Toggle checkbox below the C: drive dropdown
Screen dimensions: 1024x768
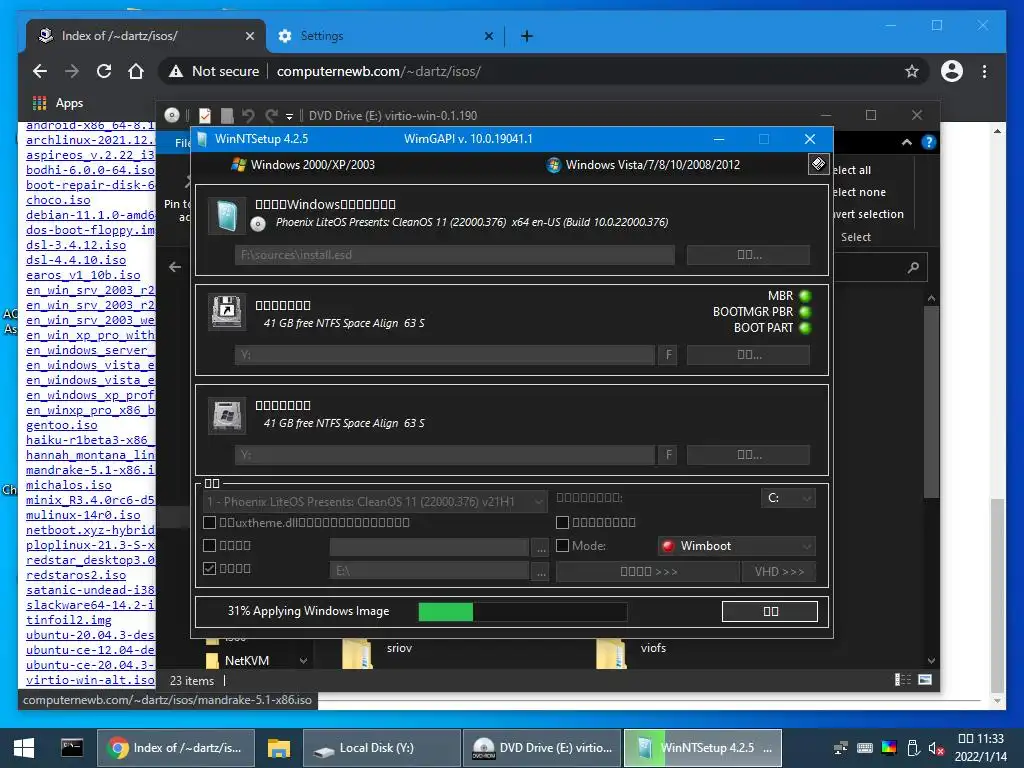coord(562,522)
